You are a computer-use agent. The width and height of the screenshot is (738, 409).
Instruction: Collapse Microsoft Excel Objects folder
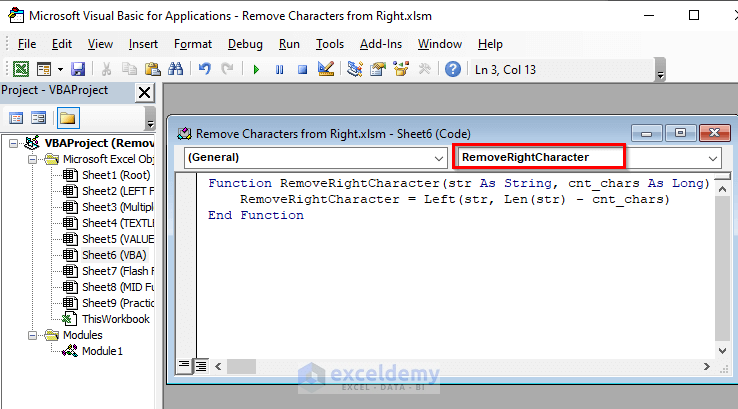click(x=32, y=160)
